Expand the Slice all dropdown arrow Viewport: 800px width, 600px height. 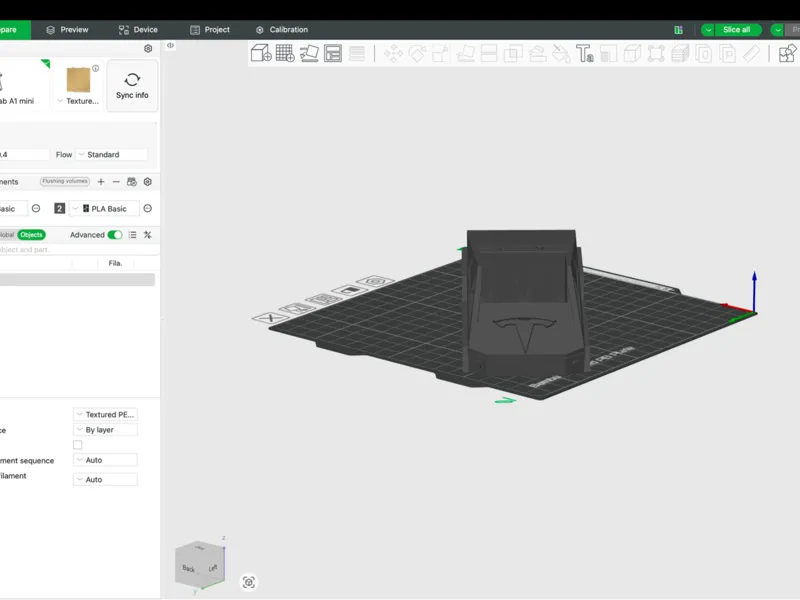pyautogui.click(x=708, y=30)
